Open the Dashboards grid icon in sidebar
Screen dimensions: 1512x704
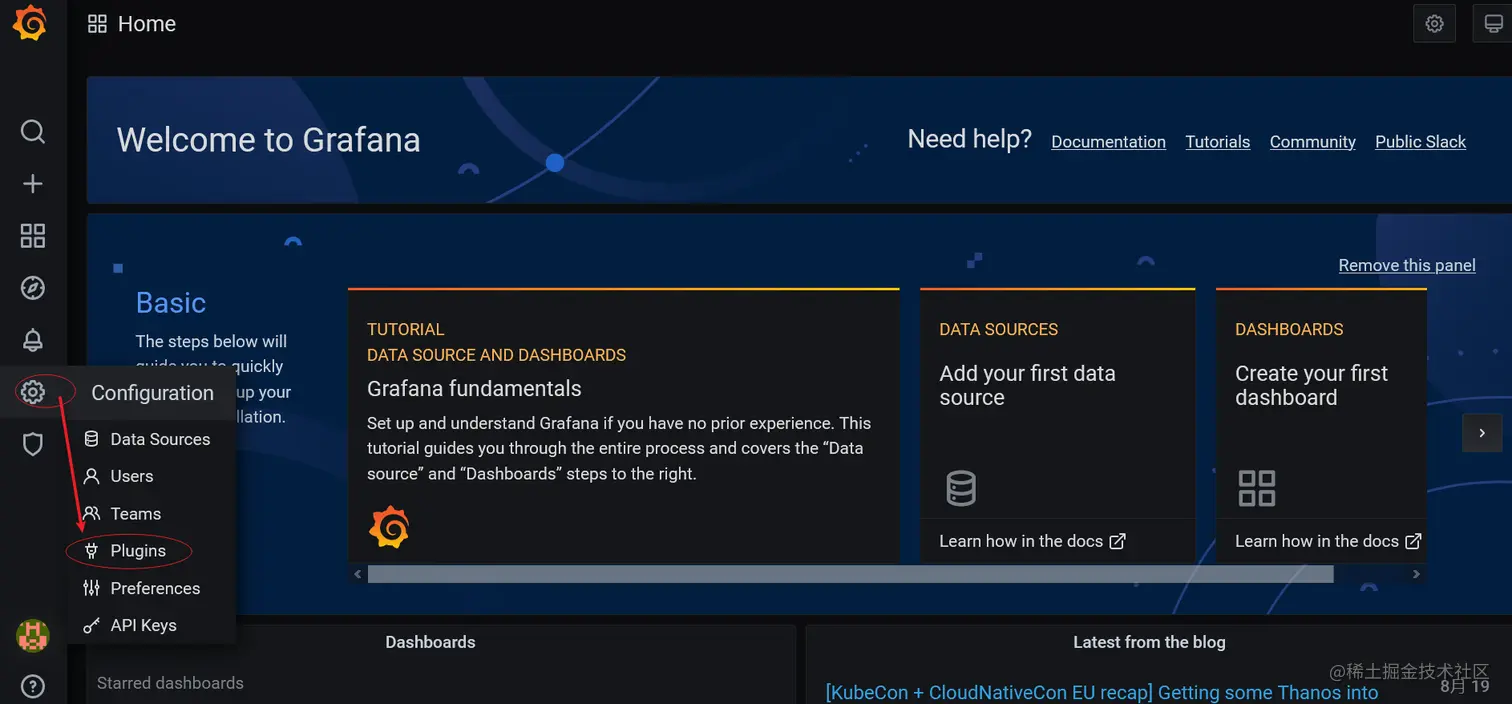pyautogui.click(x=32, y=235)
